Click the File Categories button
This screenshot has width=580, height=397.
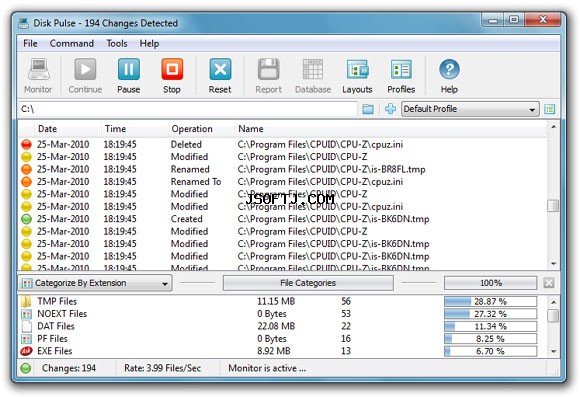pyautogui.click(x=308, y=283)
